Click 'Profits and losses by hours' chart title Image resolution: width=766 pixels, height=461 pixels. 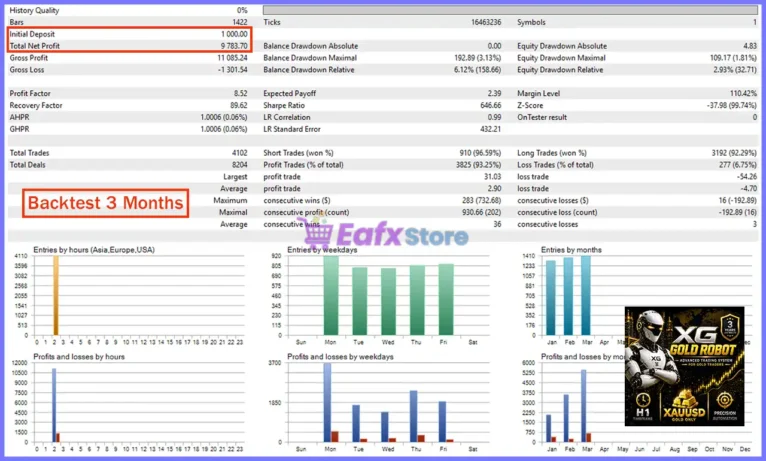click(79, 356)
